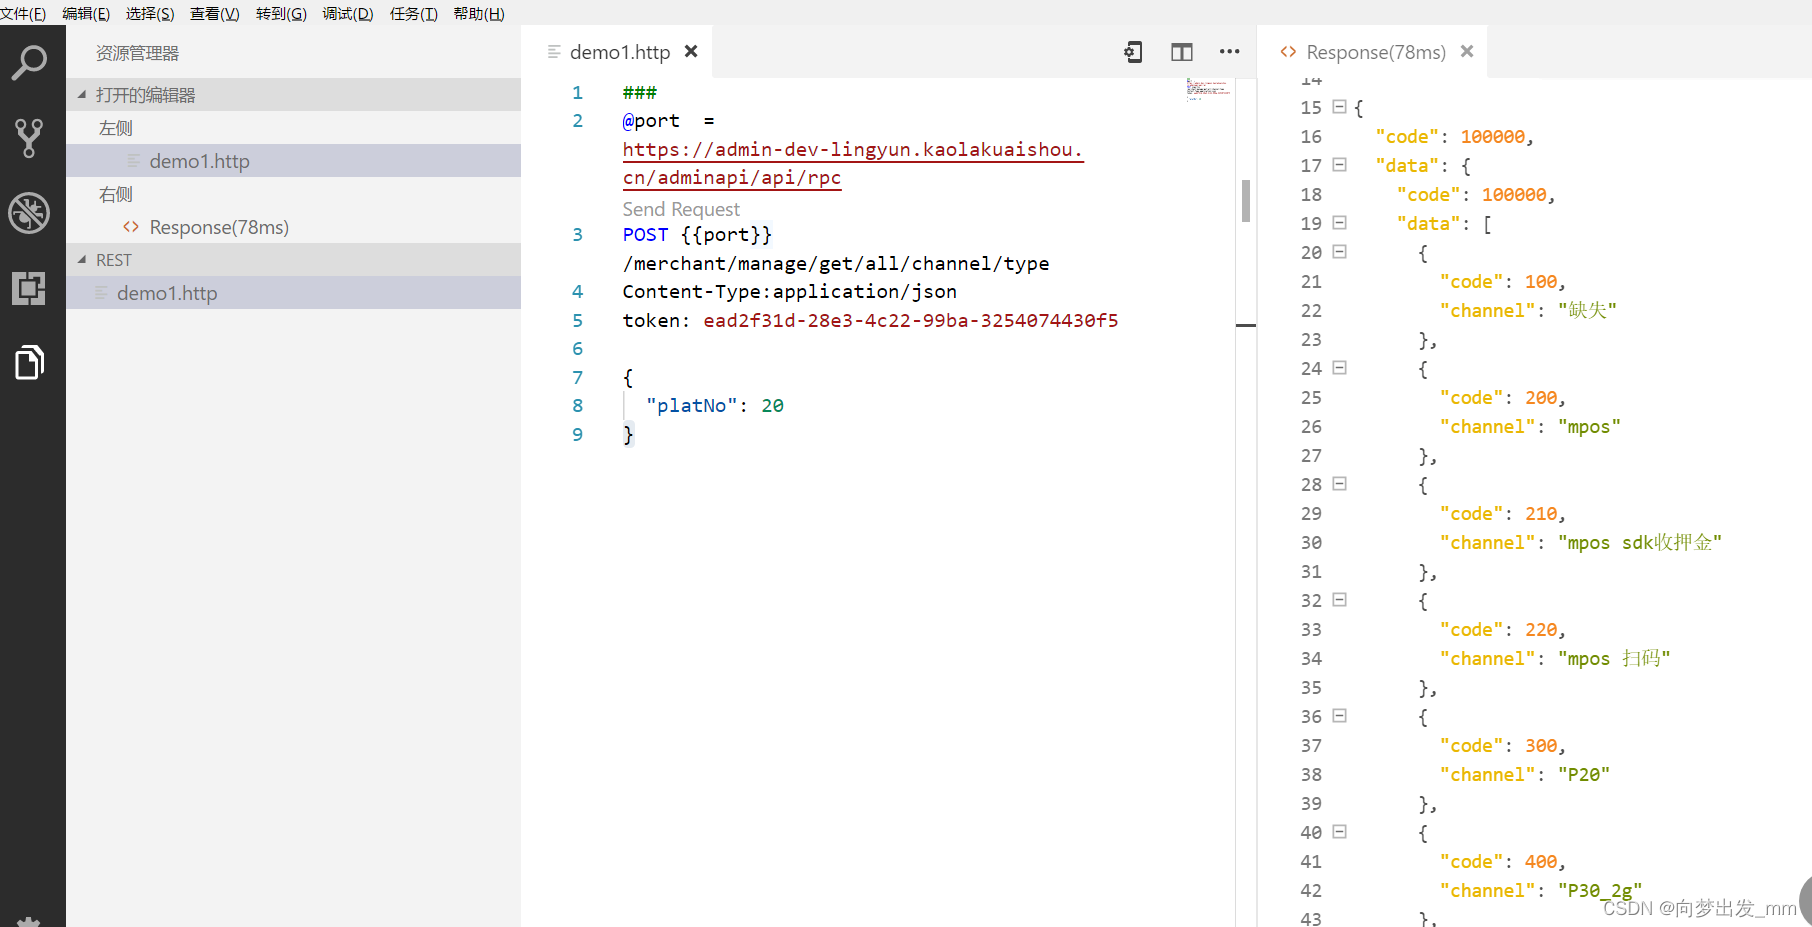1812x927 pixels.
Task: Open the Source Control view
Action: [29, 138]
